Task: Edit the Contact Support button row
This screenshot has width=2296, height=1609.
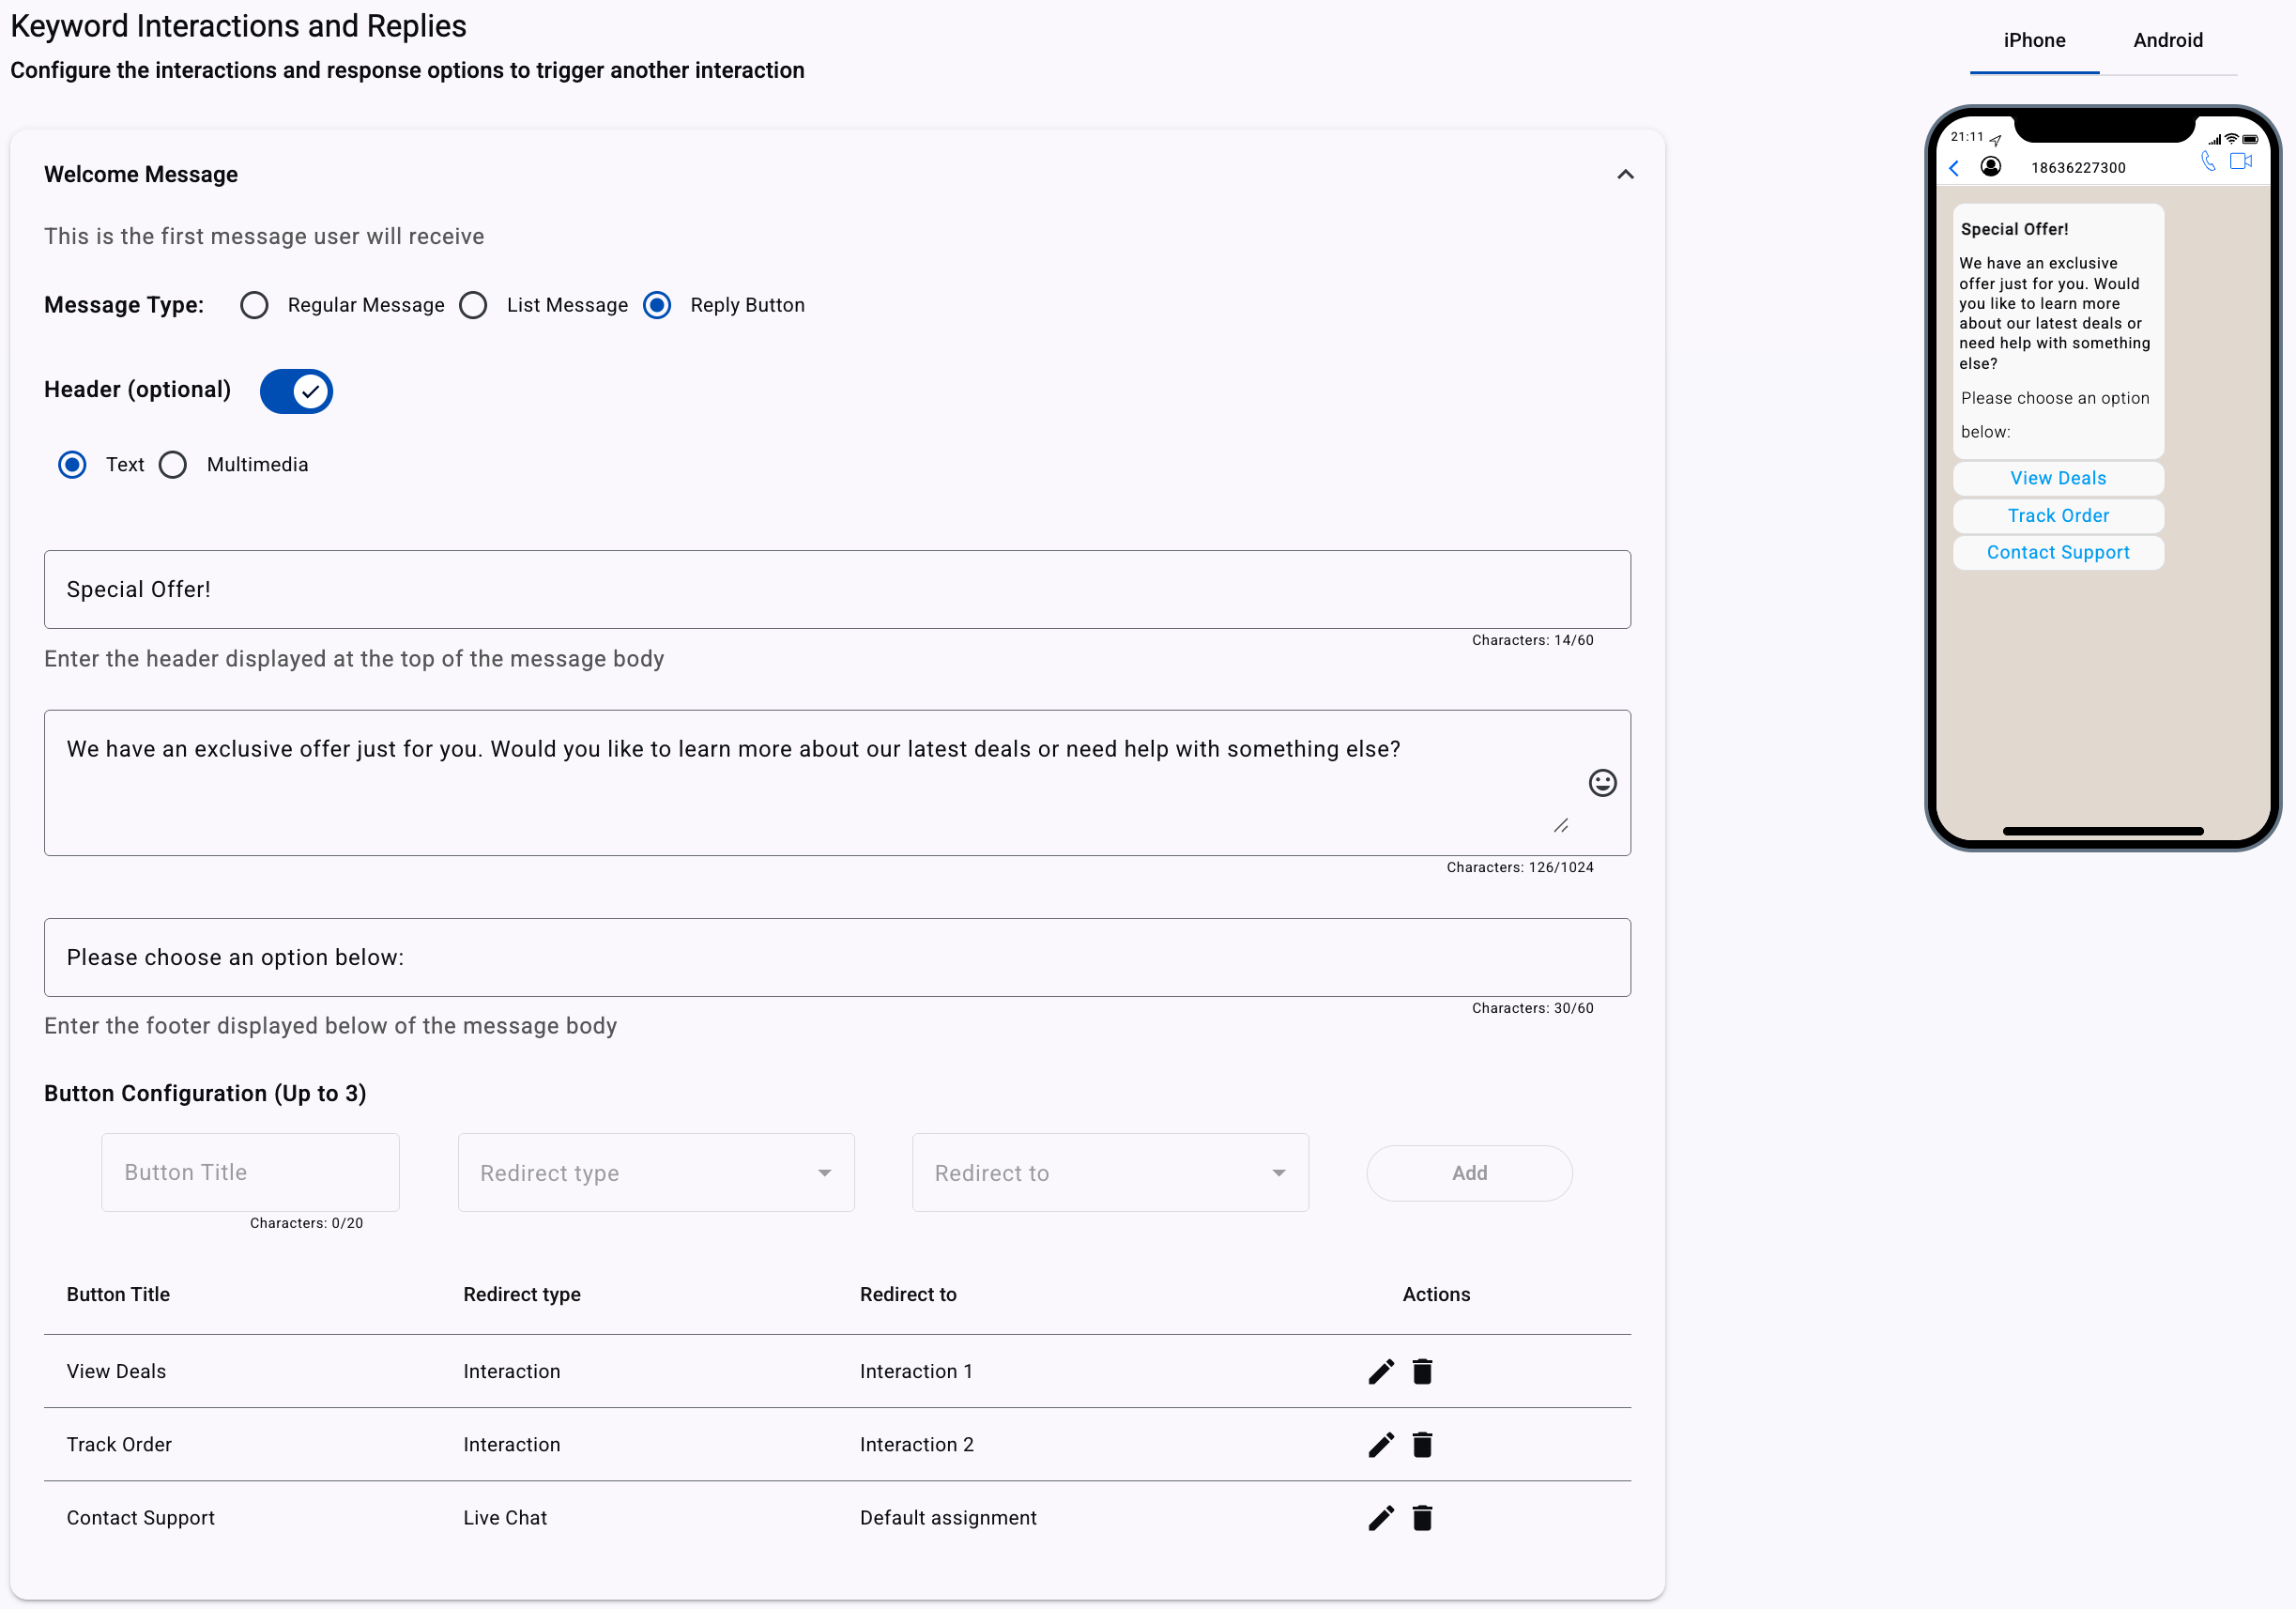Action: 1380,1518
